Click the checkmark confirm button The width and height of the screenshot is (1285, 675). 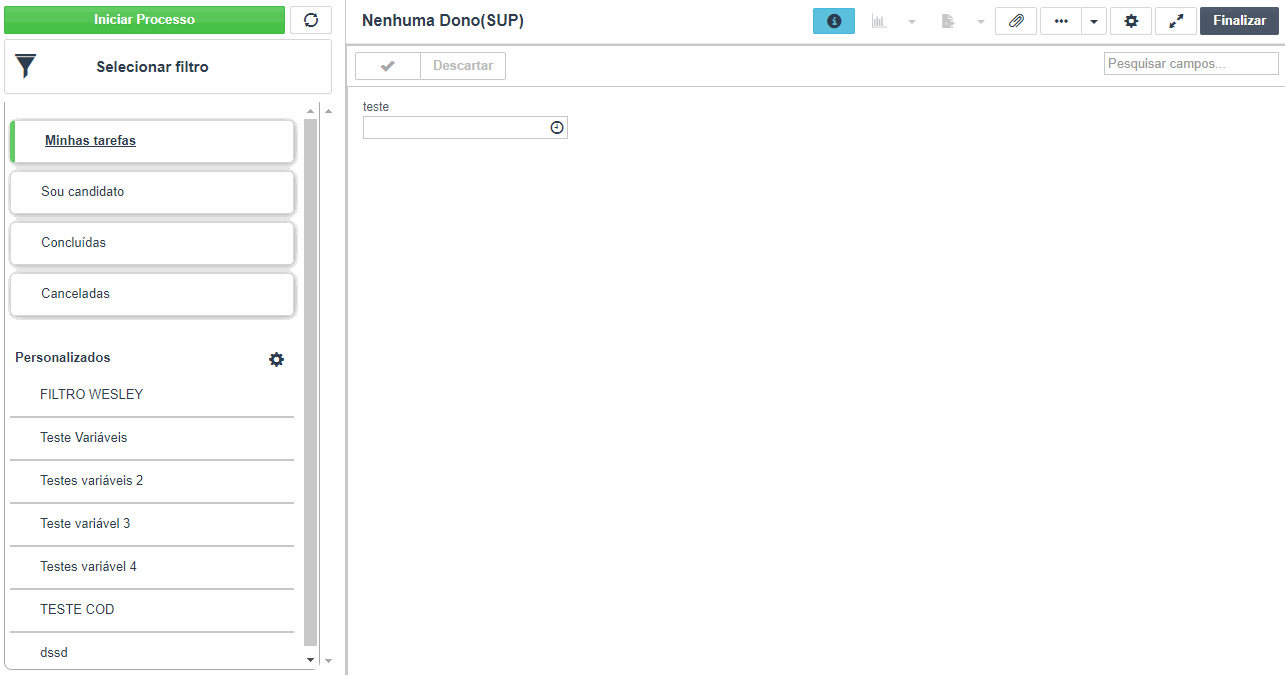click(388, 66)
